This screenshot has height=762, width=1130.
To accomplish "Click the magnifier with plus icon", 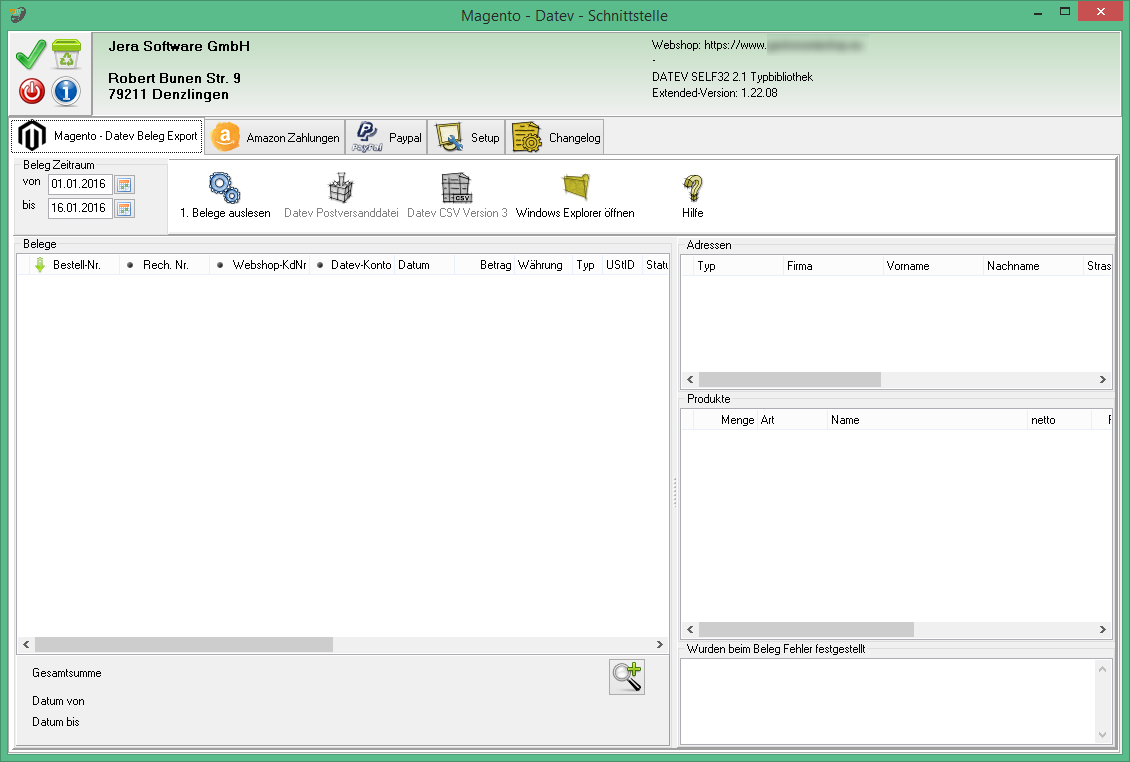I will pyautogui.click(x=627, y=677).
